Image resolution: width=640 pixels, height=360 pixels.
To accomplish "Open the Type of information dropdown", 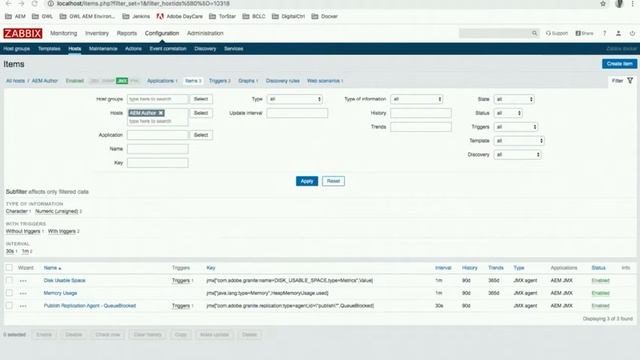I will (417, 99).
